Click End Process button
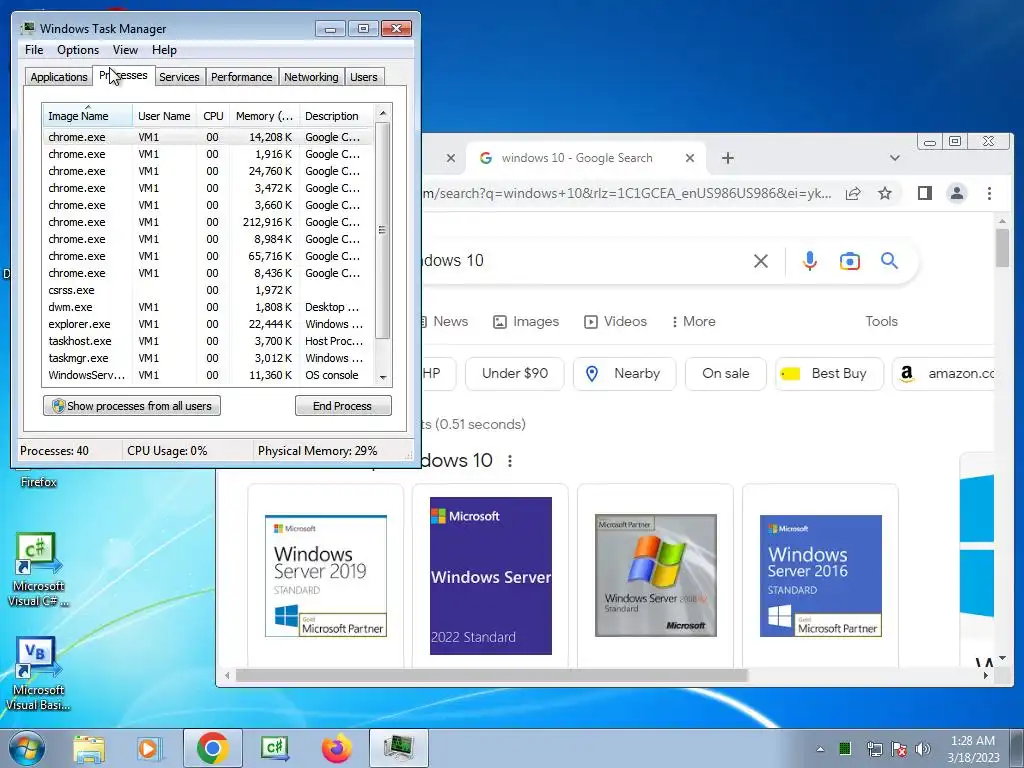 click(343, 406)
